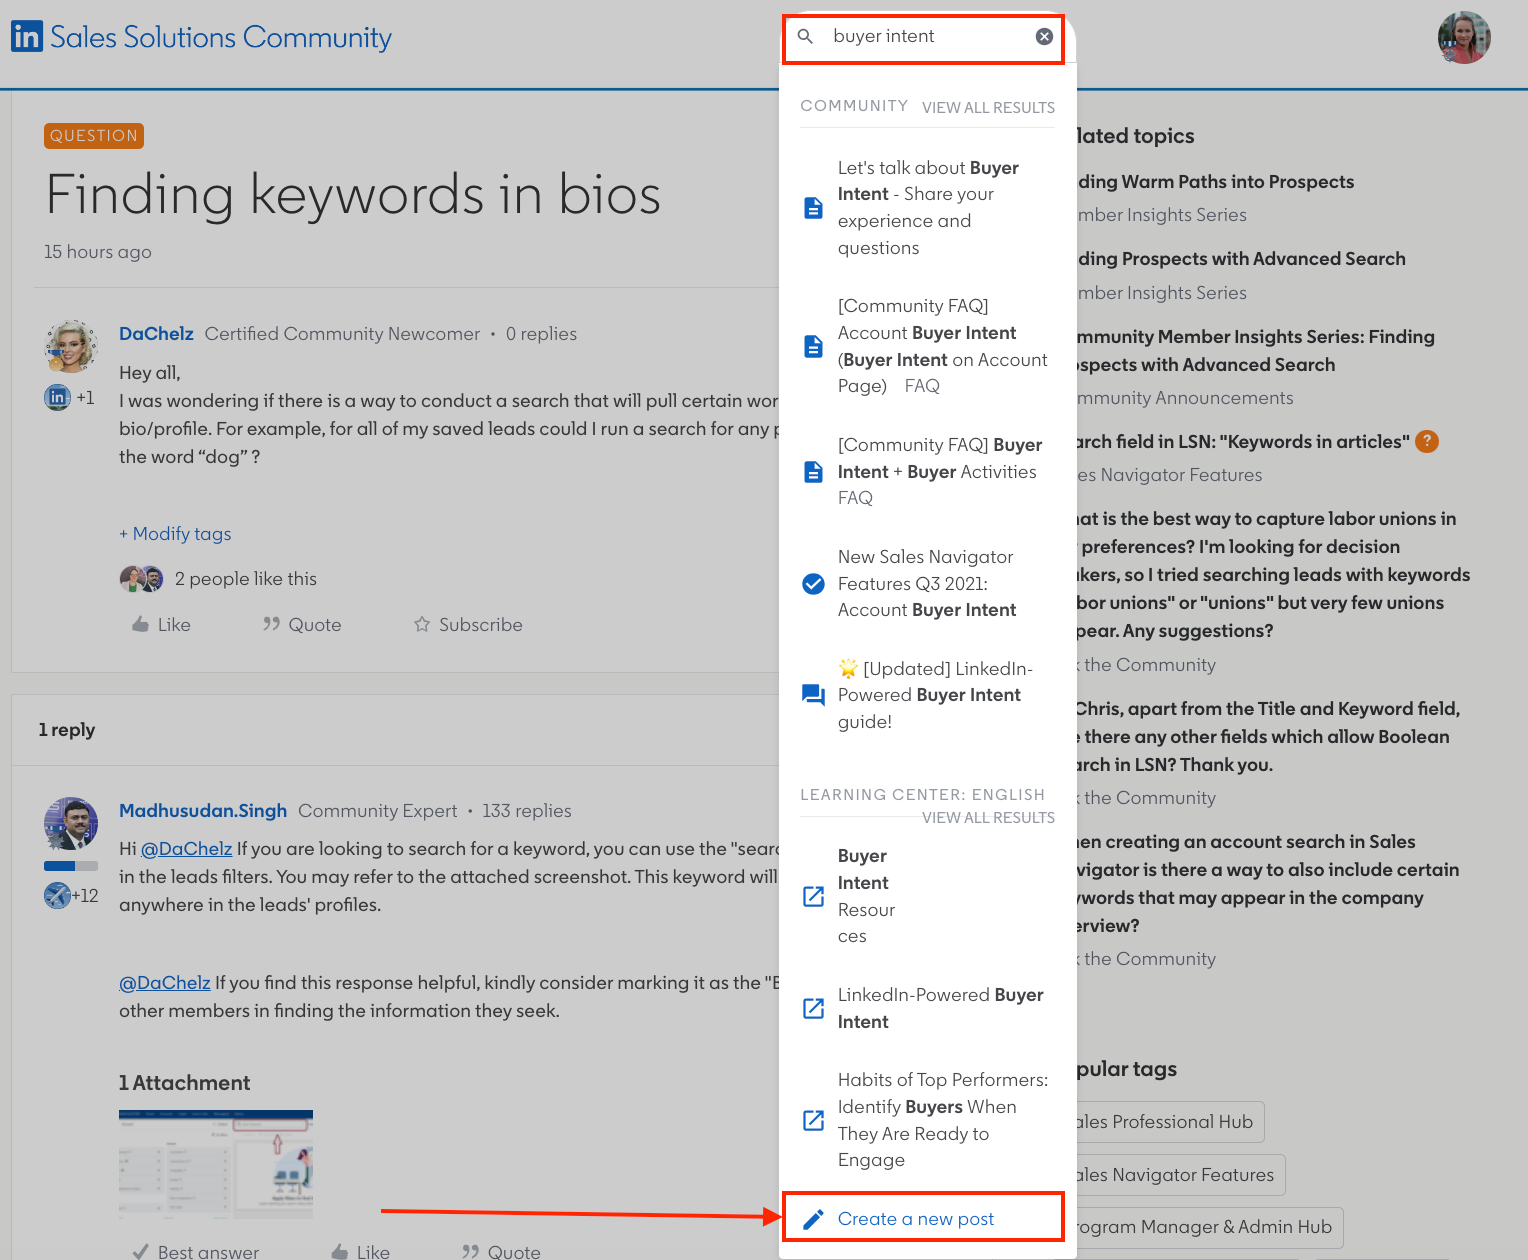Click Madhusudan.Singh avatar picture

71,824
